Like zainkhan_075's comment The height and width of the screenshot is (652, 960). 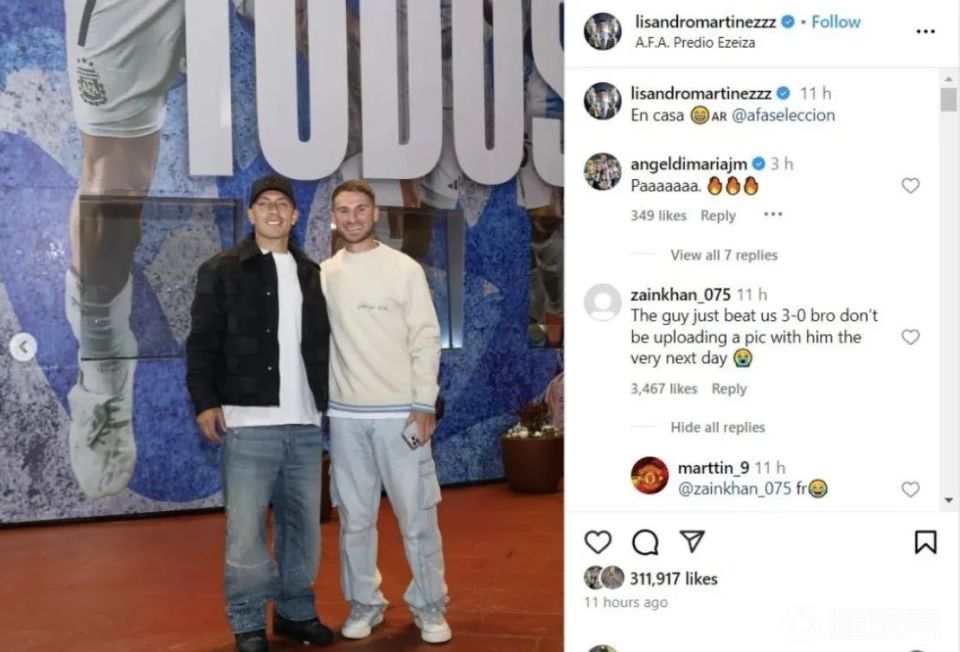coord(910,337)
